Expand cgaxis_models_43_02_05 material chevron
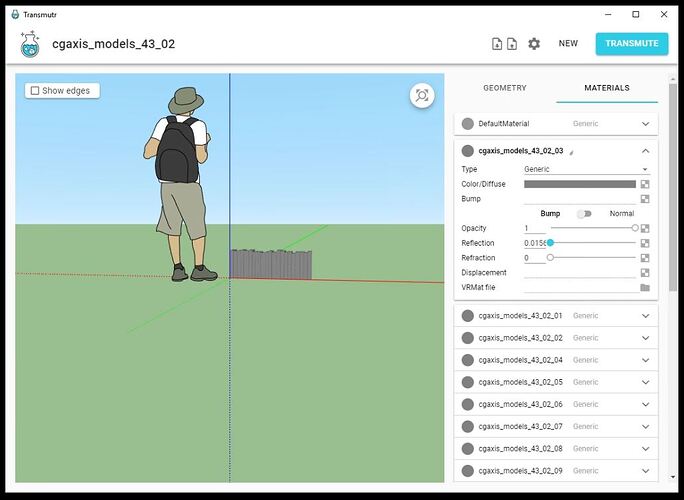This screenshot has height=500, width=684. pos(646,382)
